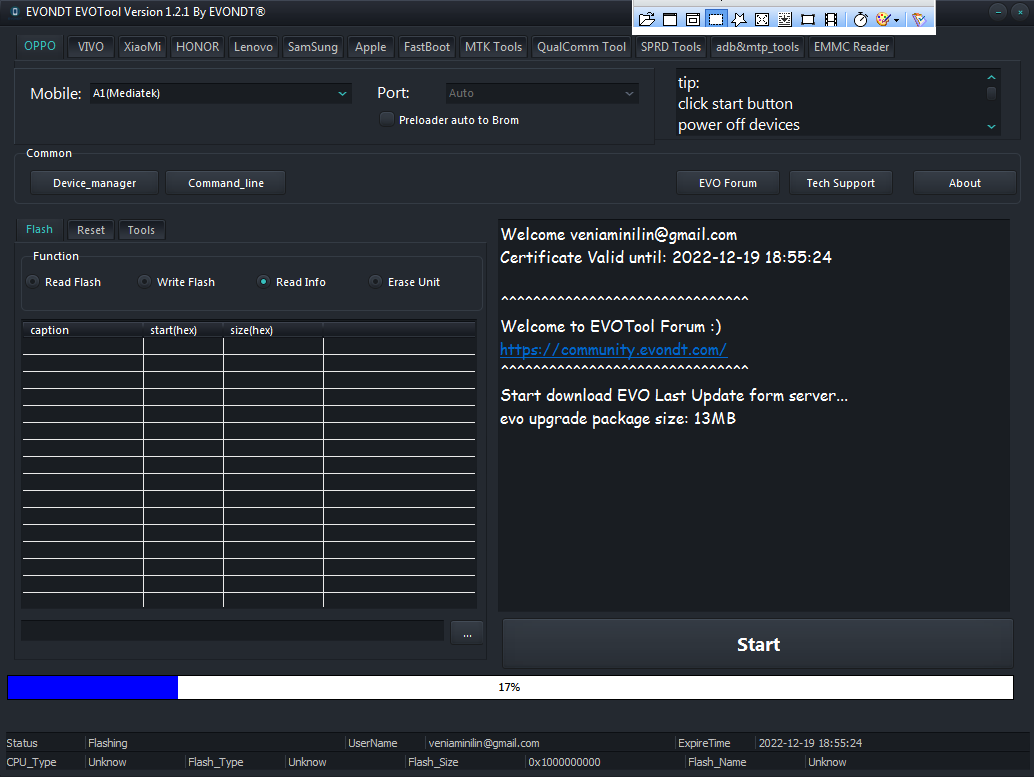This screenshot has width=1034, height=777.
Task: Start the screen recorder film icon
Action: 831,19
